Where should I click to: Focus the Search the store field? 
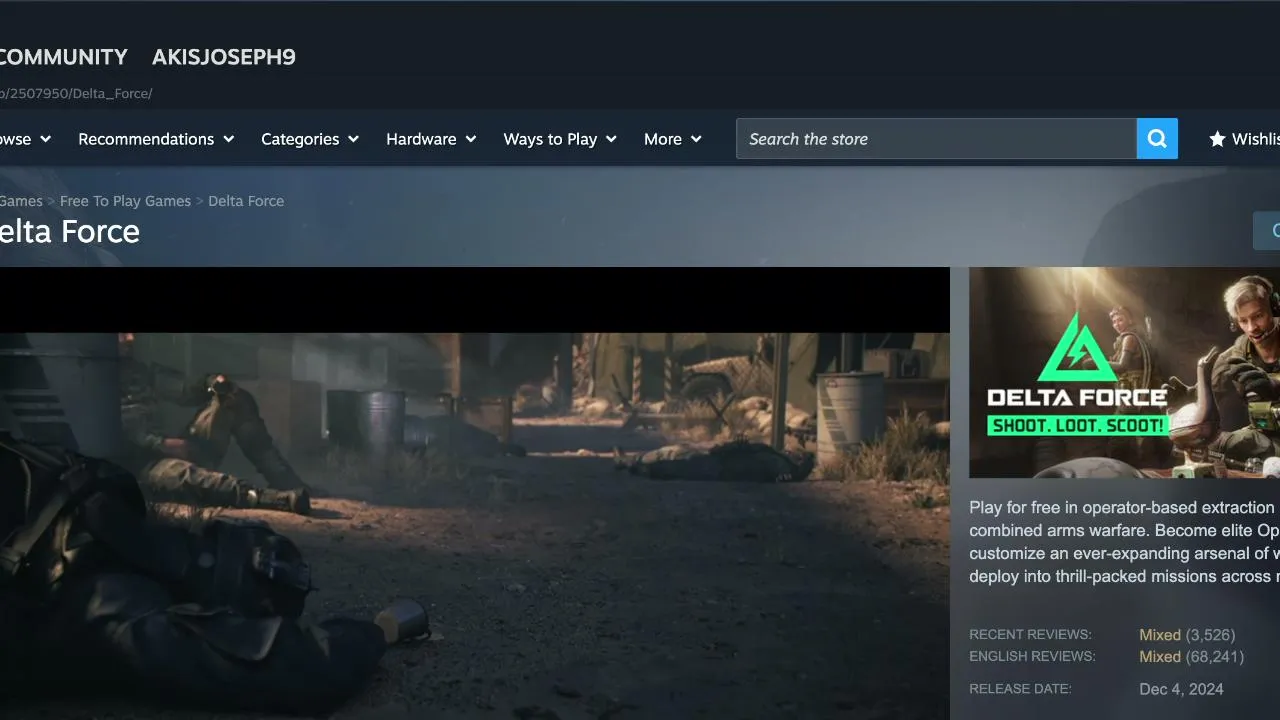[x=936, y=139]
